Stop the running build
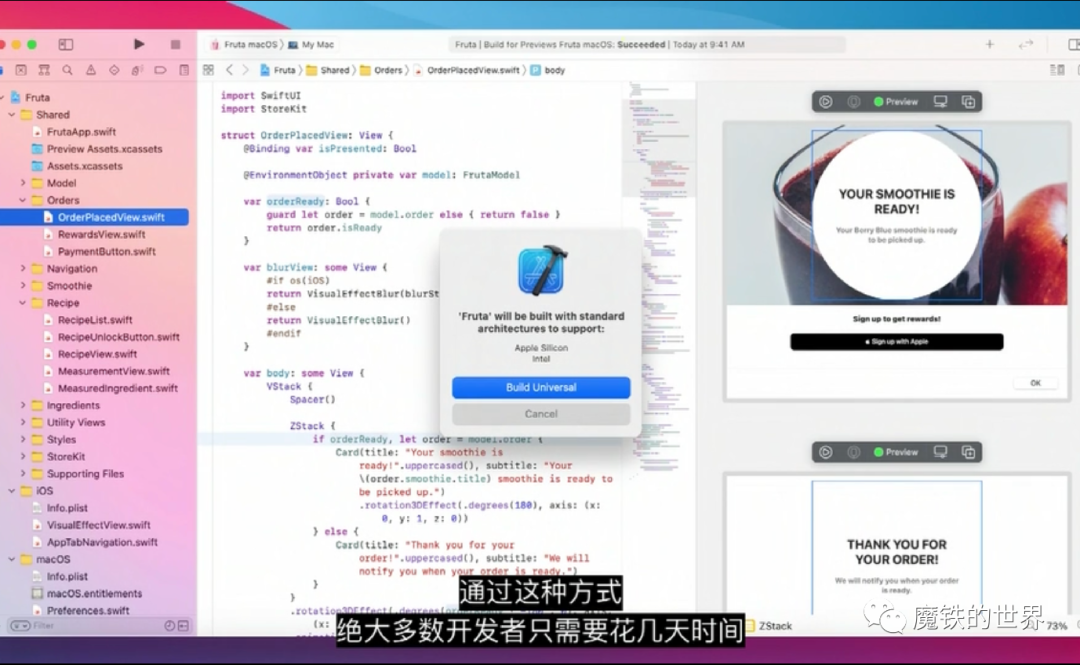The image size is (1080, 665). [175, 44]
